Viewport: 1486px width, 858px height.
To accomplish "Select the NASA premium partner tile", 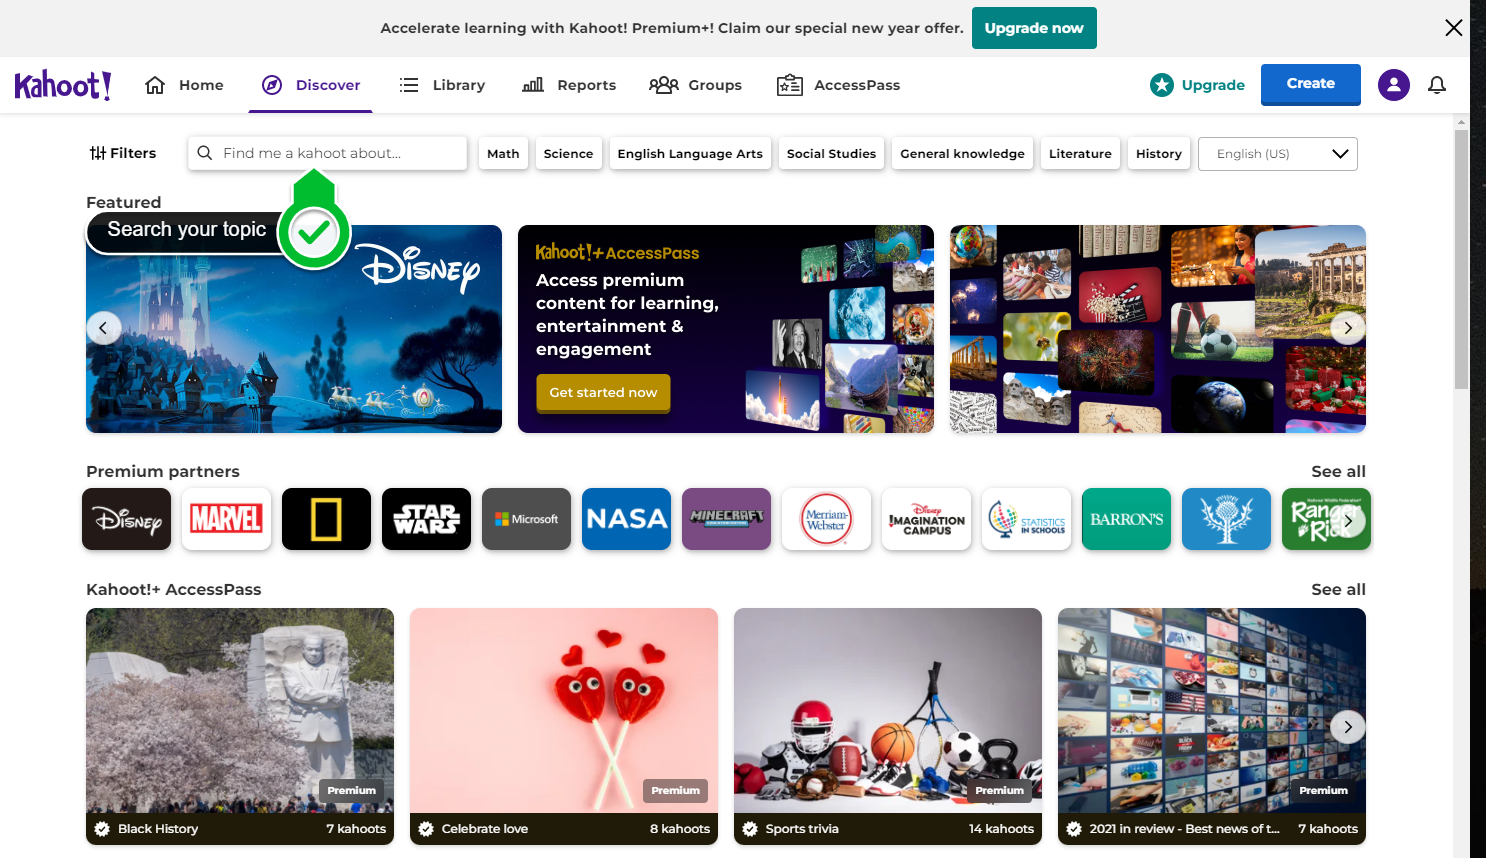I will 626,519.
